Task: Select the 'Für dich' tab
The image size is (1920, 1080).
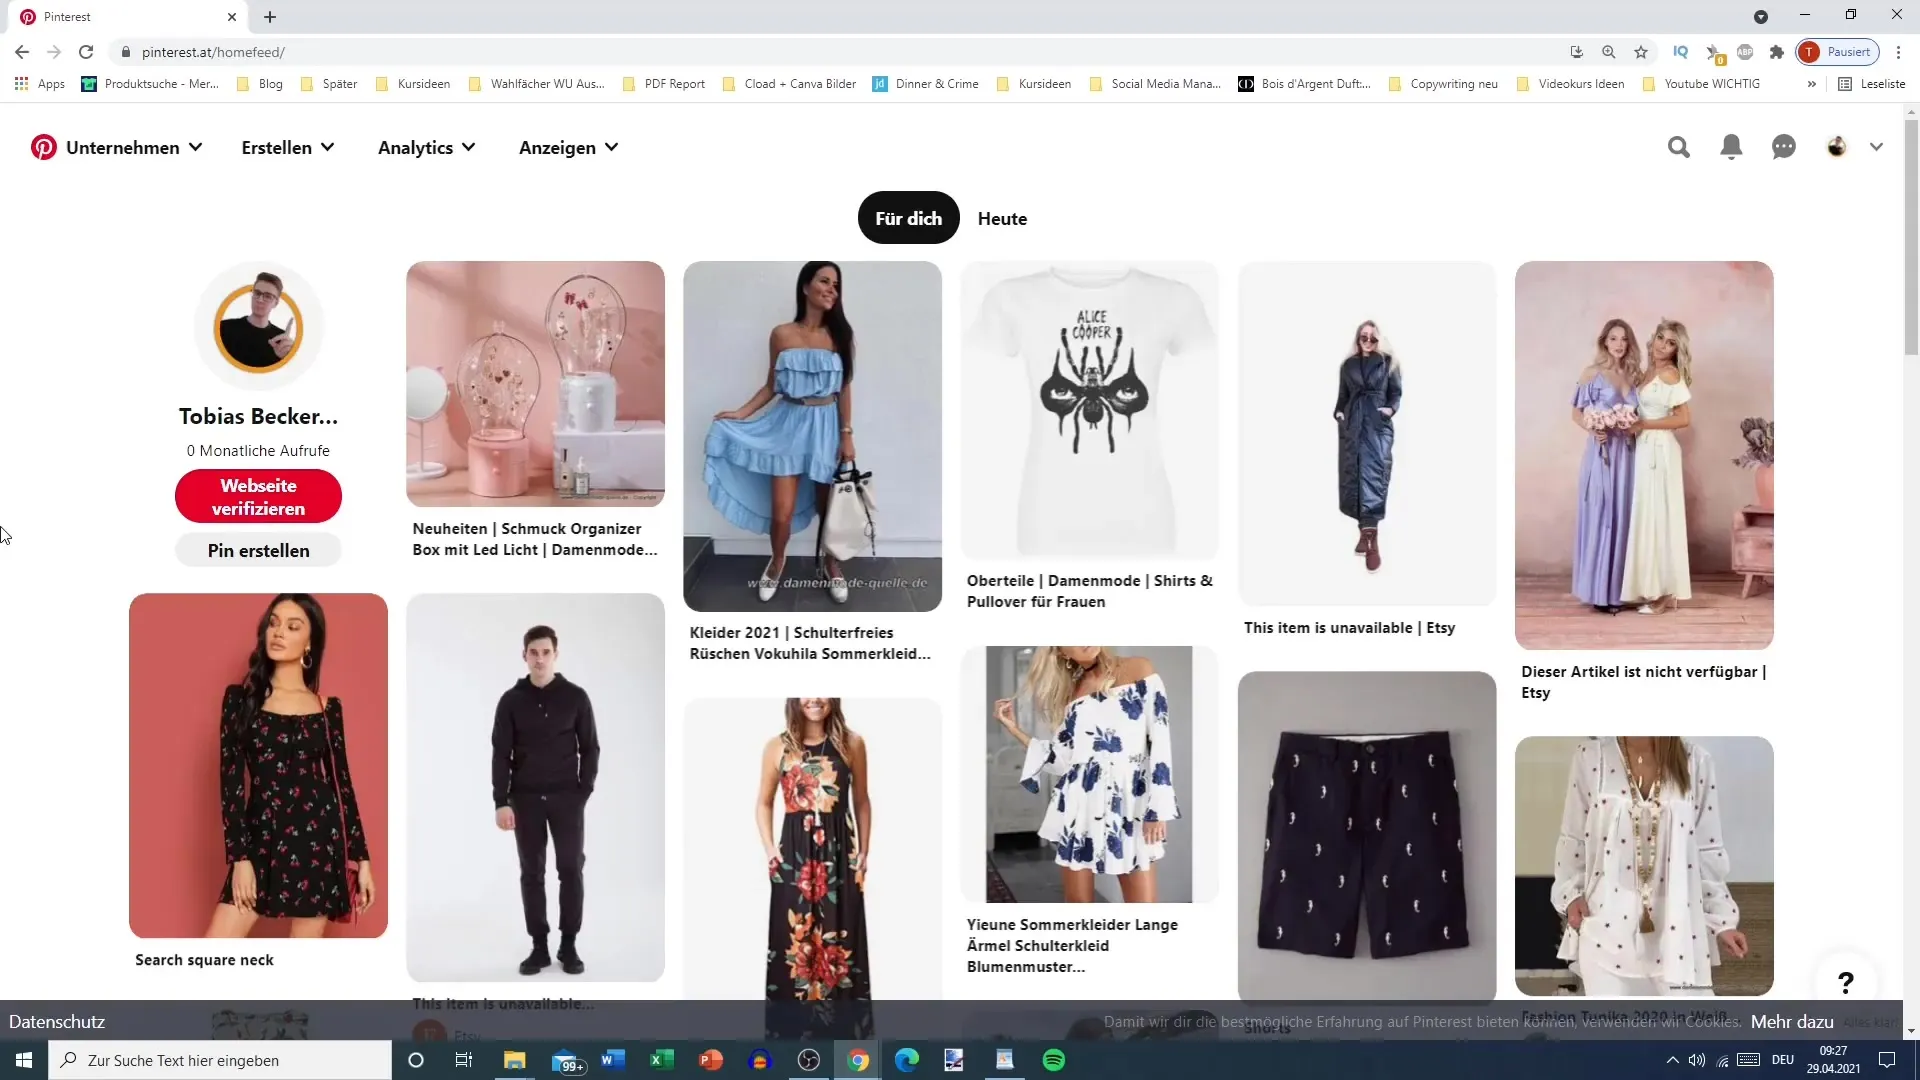Action: 911,219
